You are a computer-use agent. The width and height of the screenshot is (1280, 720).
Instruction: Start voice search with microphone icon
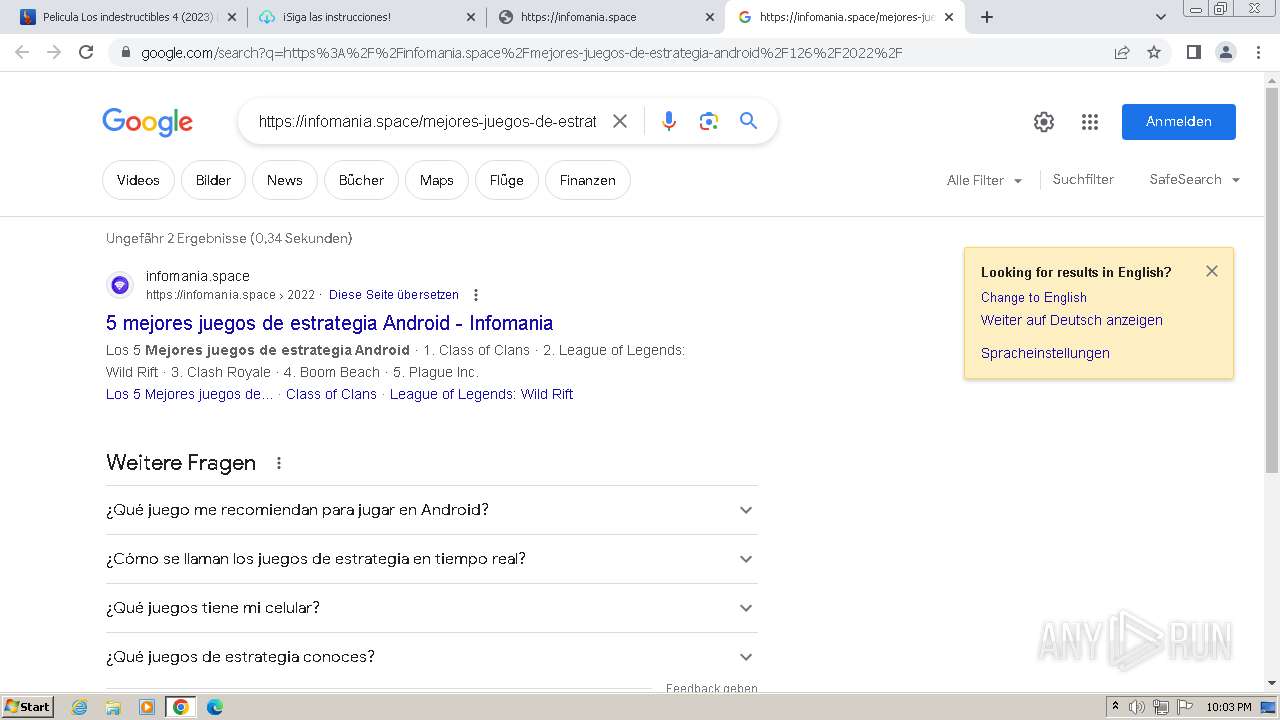(669, 121)
